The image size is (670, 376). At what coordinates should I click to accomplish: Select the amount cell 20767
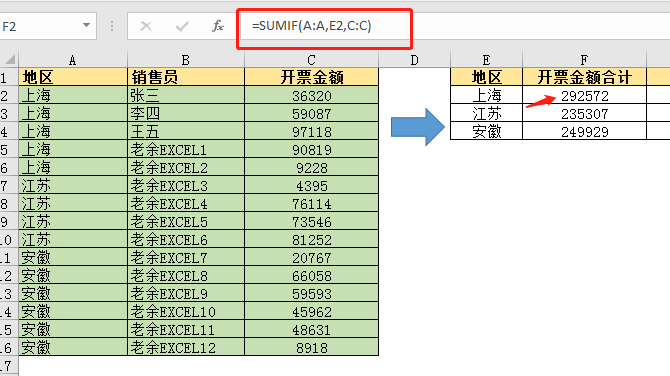click(311, 257)
